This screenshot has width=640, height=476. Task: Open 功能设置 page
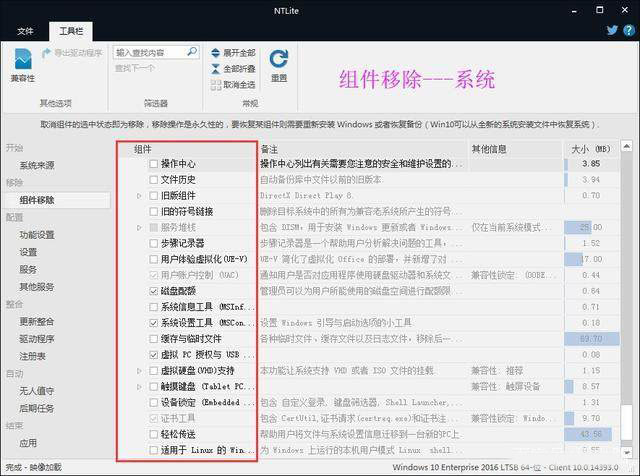37,235
